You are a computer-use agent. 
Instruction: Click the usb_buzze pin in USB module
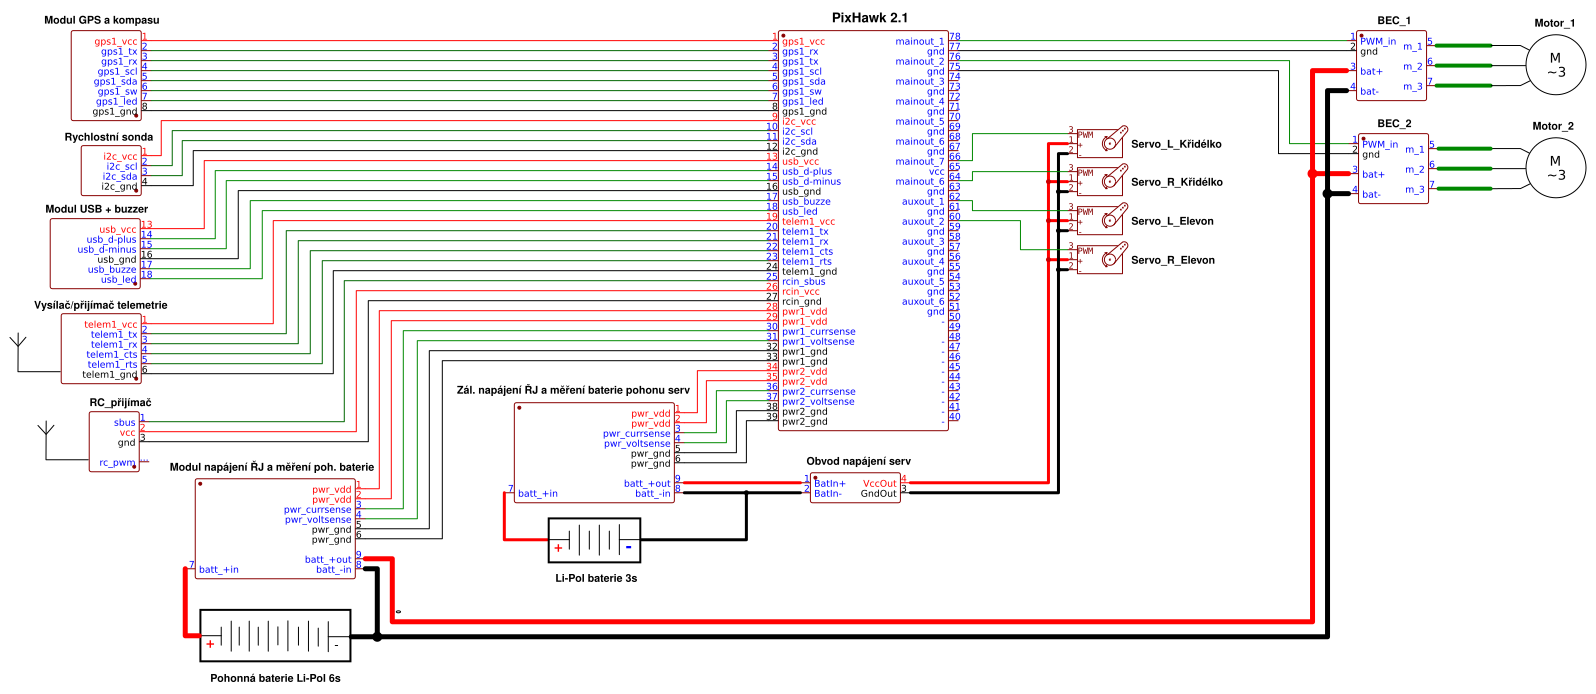112,270
